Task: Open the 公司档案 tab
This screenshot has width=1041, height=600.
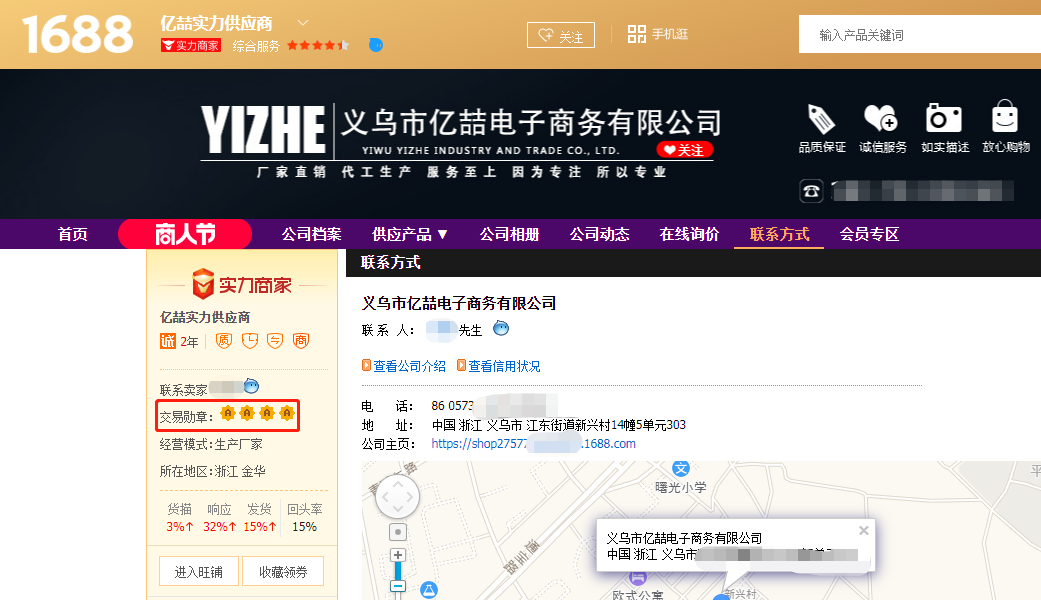Action: 311,234
